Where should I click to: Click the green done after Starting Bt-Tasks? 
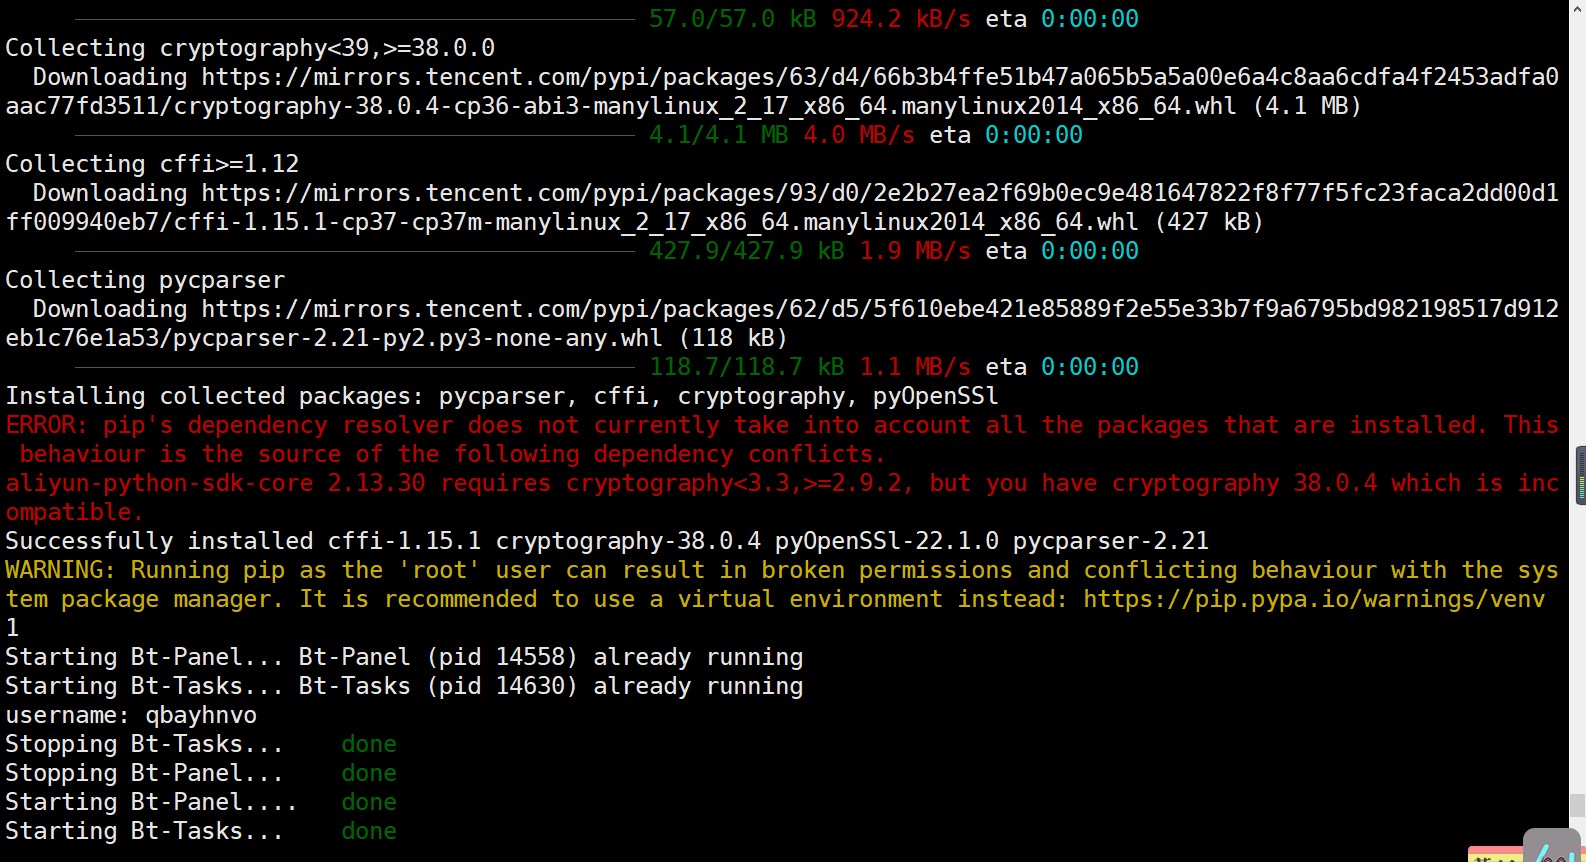369,831
